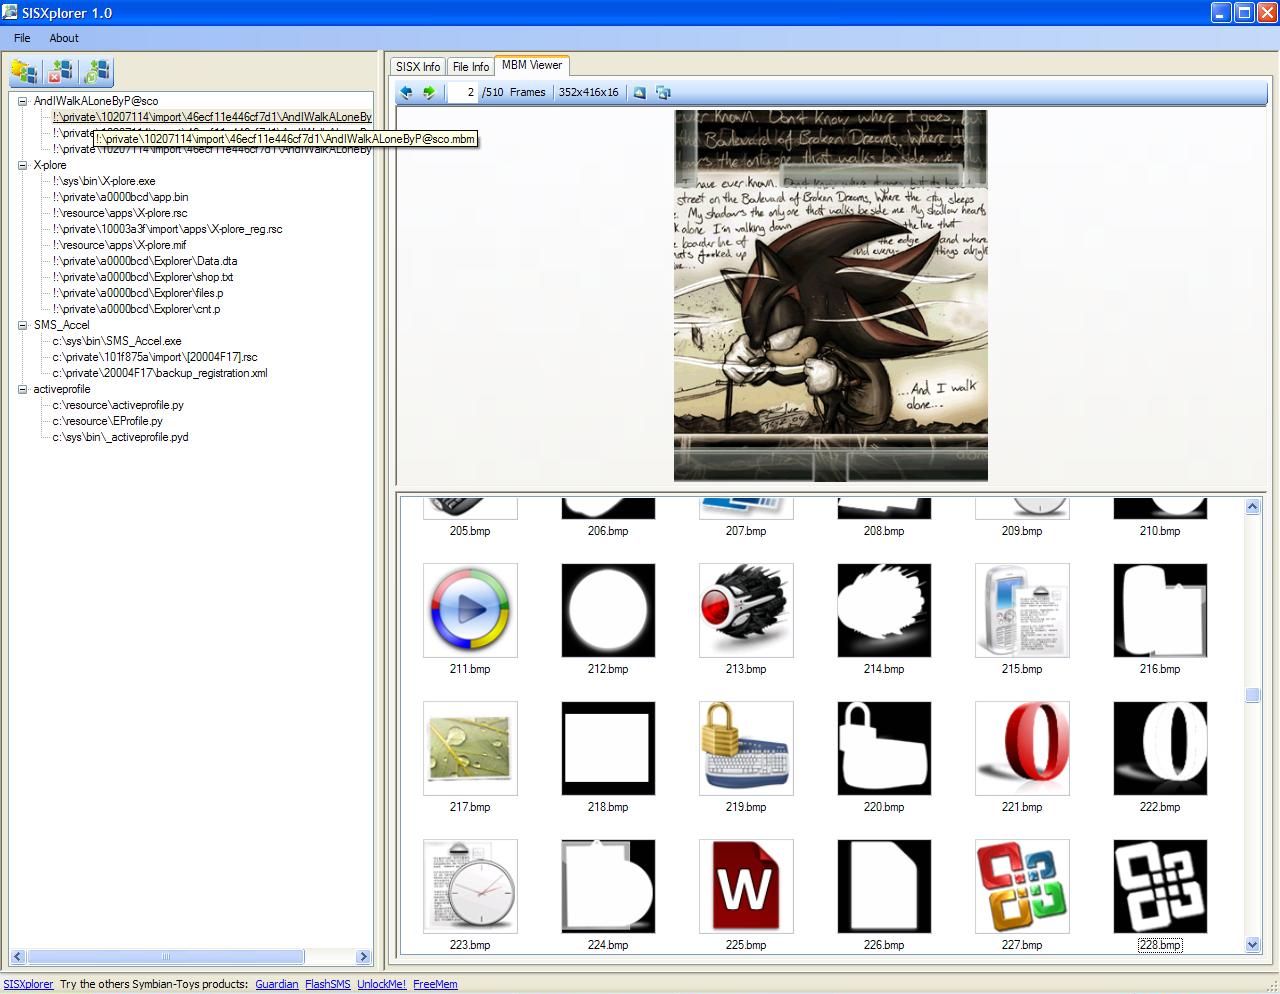The image size is (1280, 994).
Task: Go to previous frame with blue left arrow
Action: [x=406, y=92]
